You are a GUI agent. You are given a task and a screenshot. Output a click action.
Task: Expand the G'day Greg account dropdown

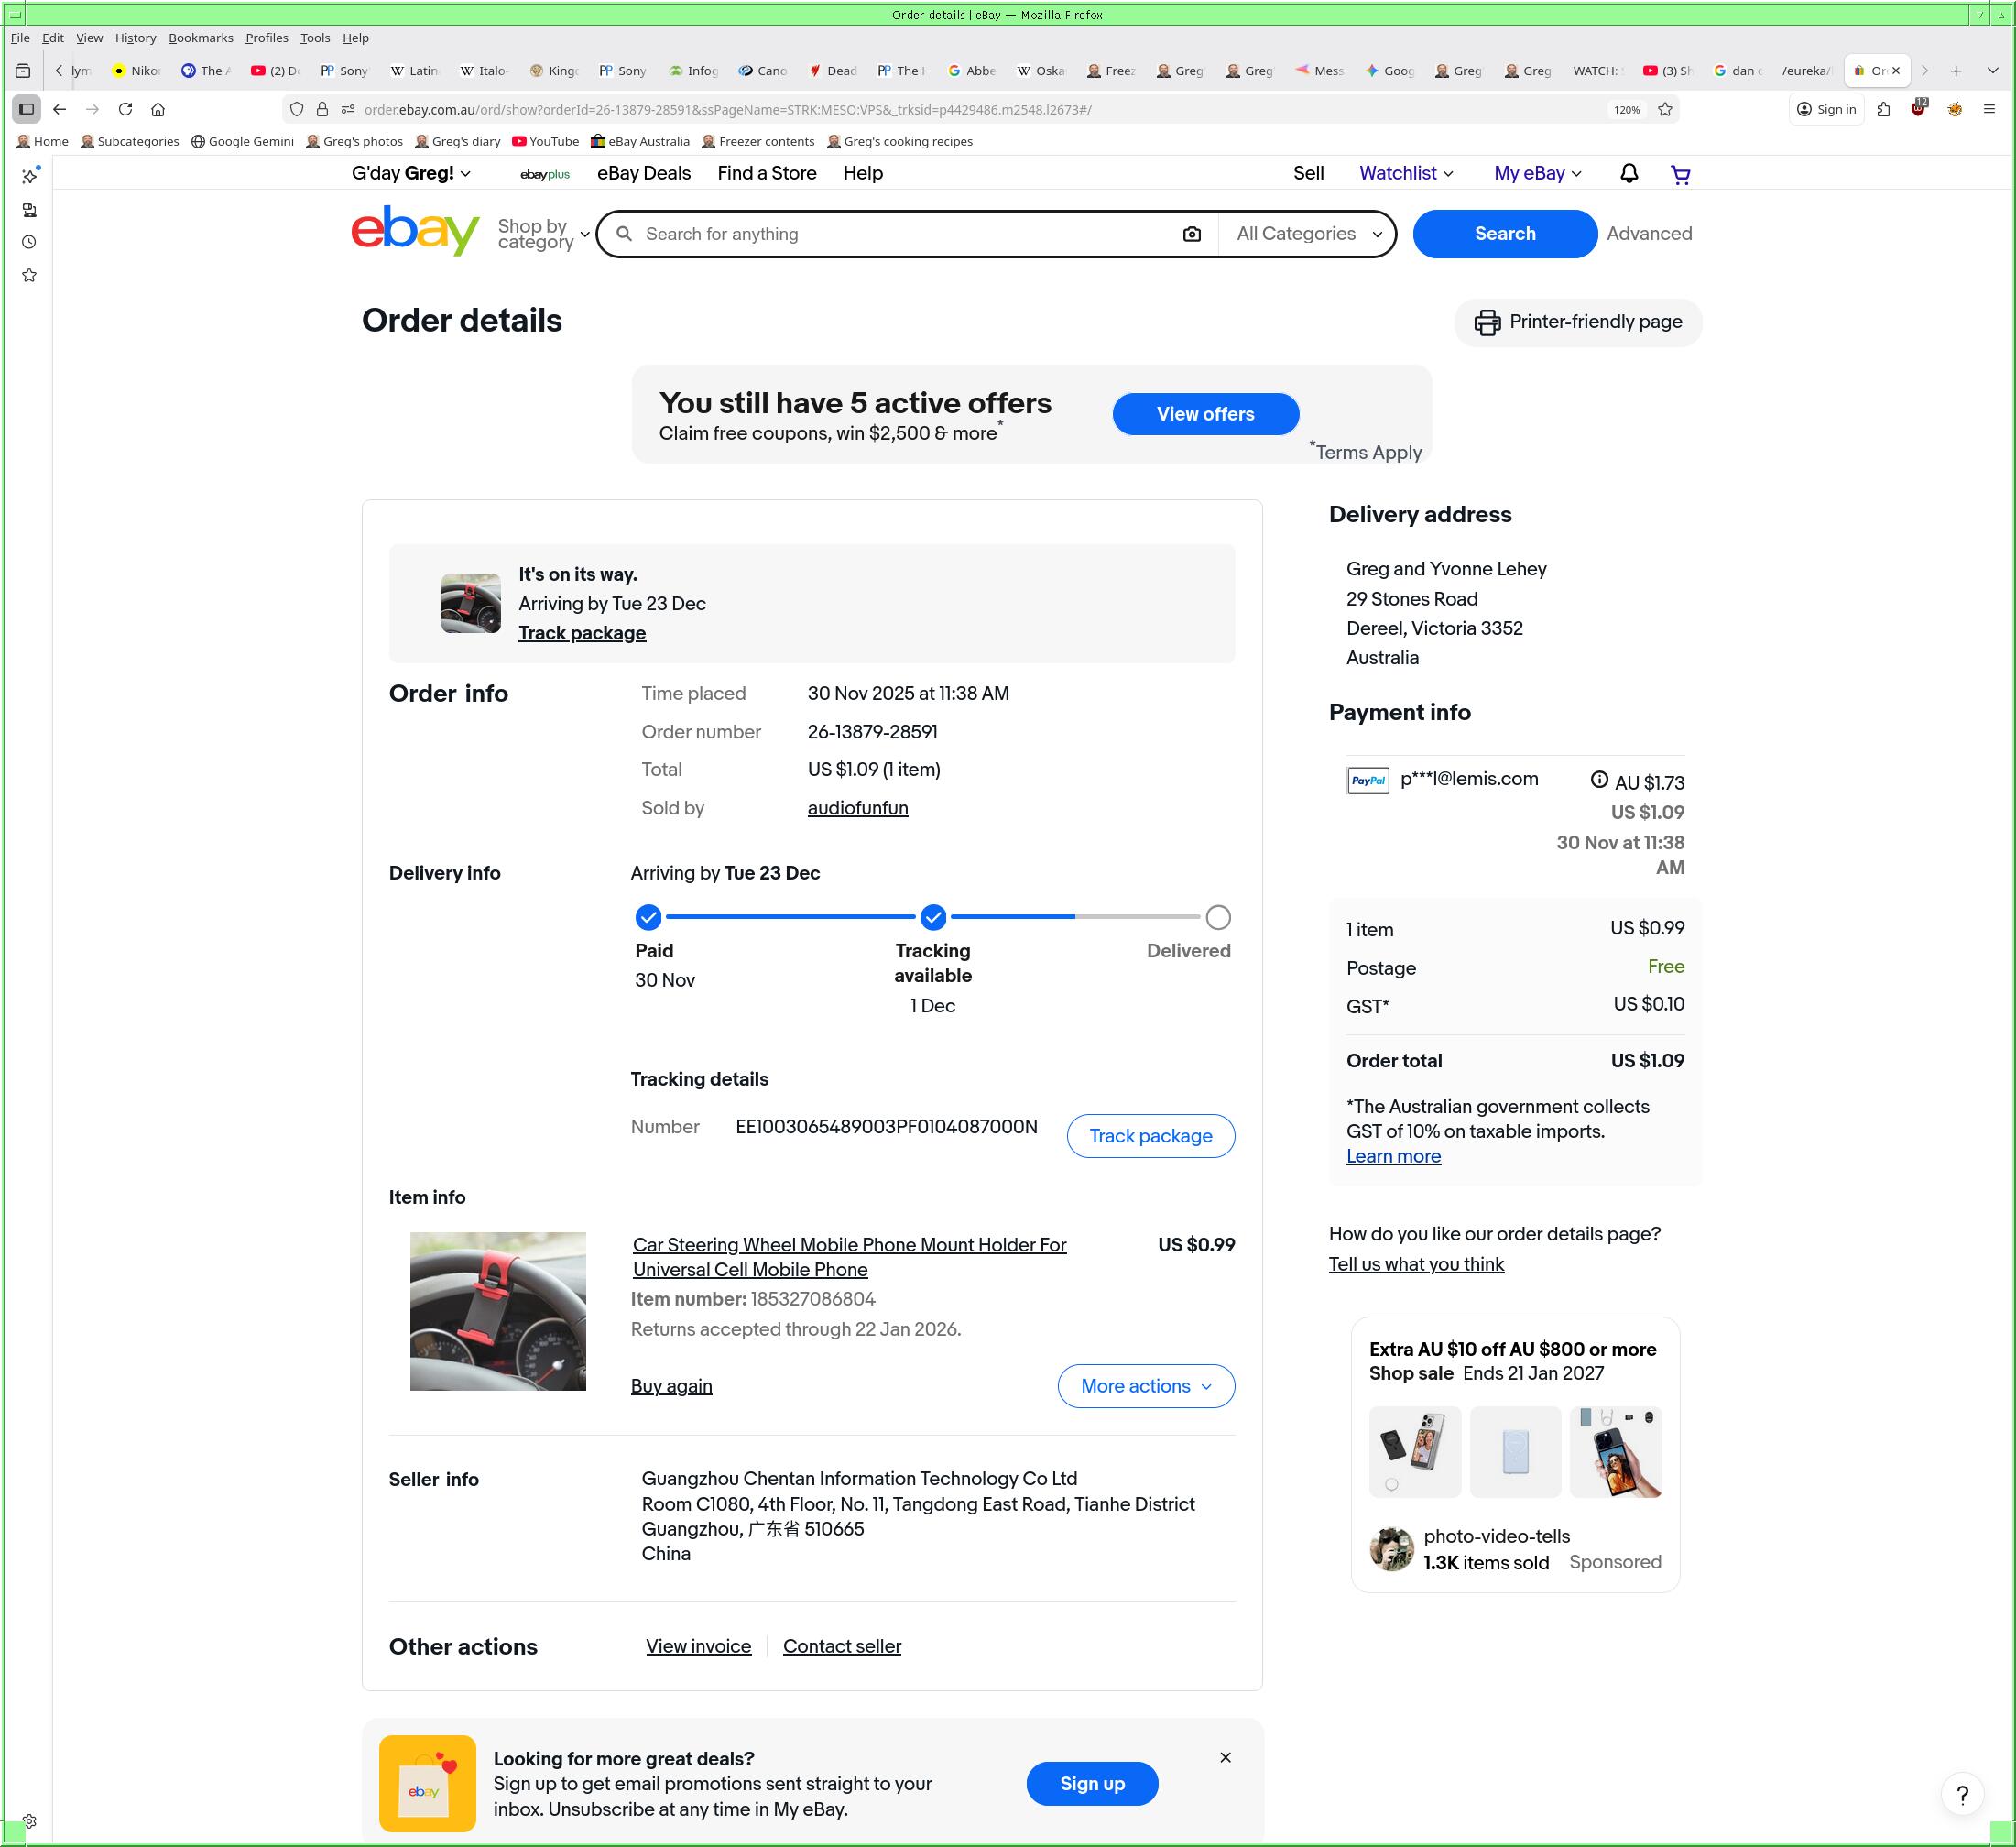coord(411,174)
